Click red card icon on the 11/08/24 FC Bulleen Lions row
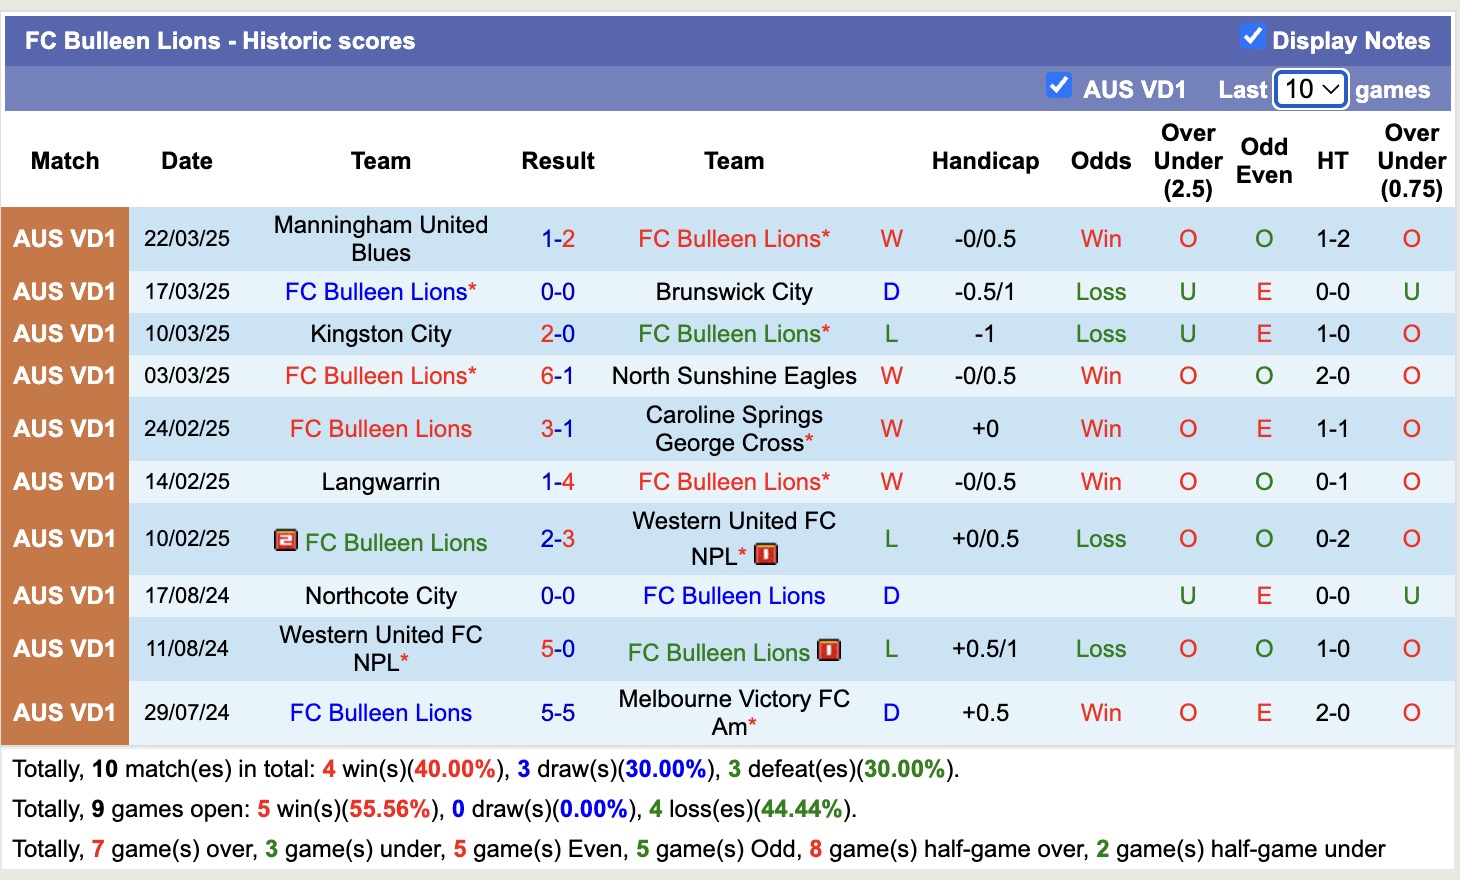Screen dimensions: 1460x880 click(828, 651)
